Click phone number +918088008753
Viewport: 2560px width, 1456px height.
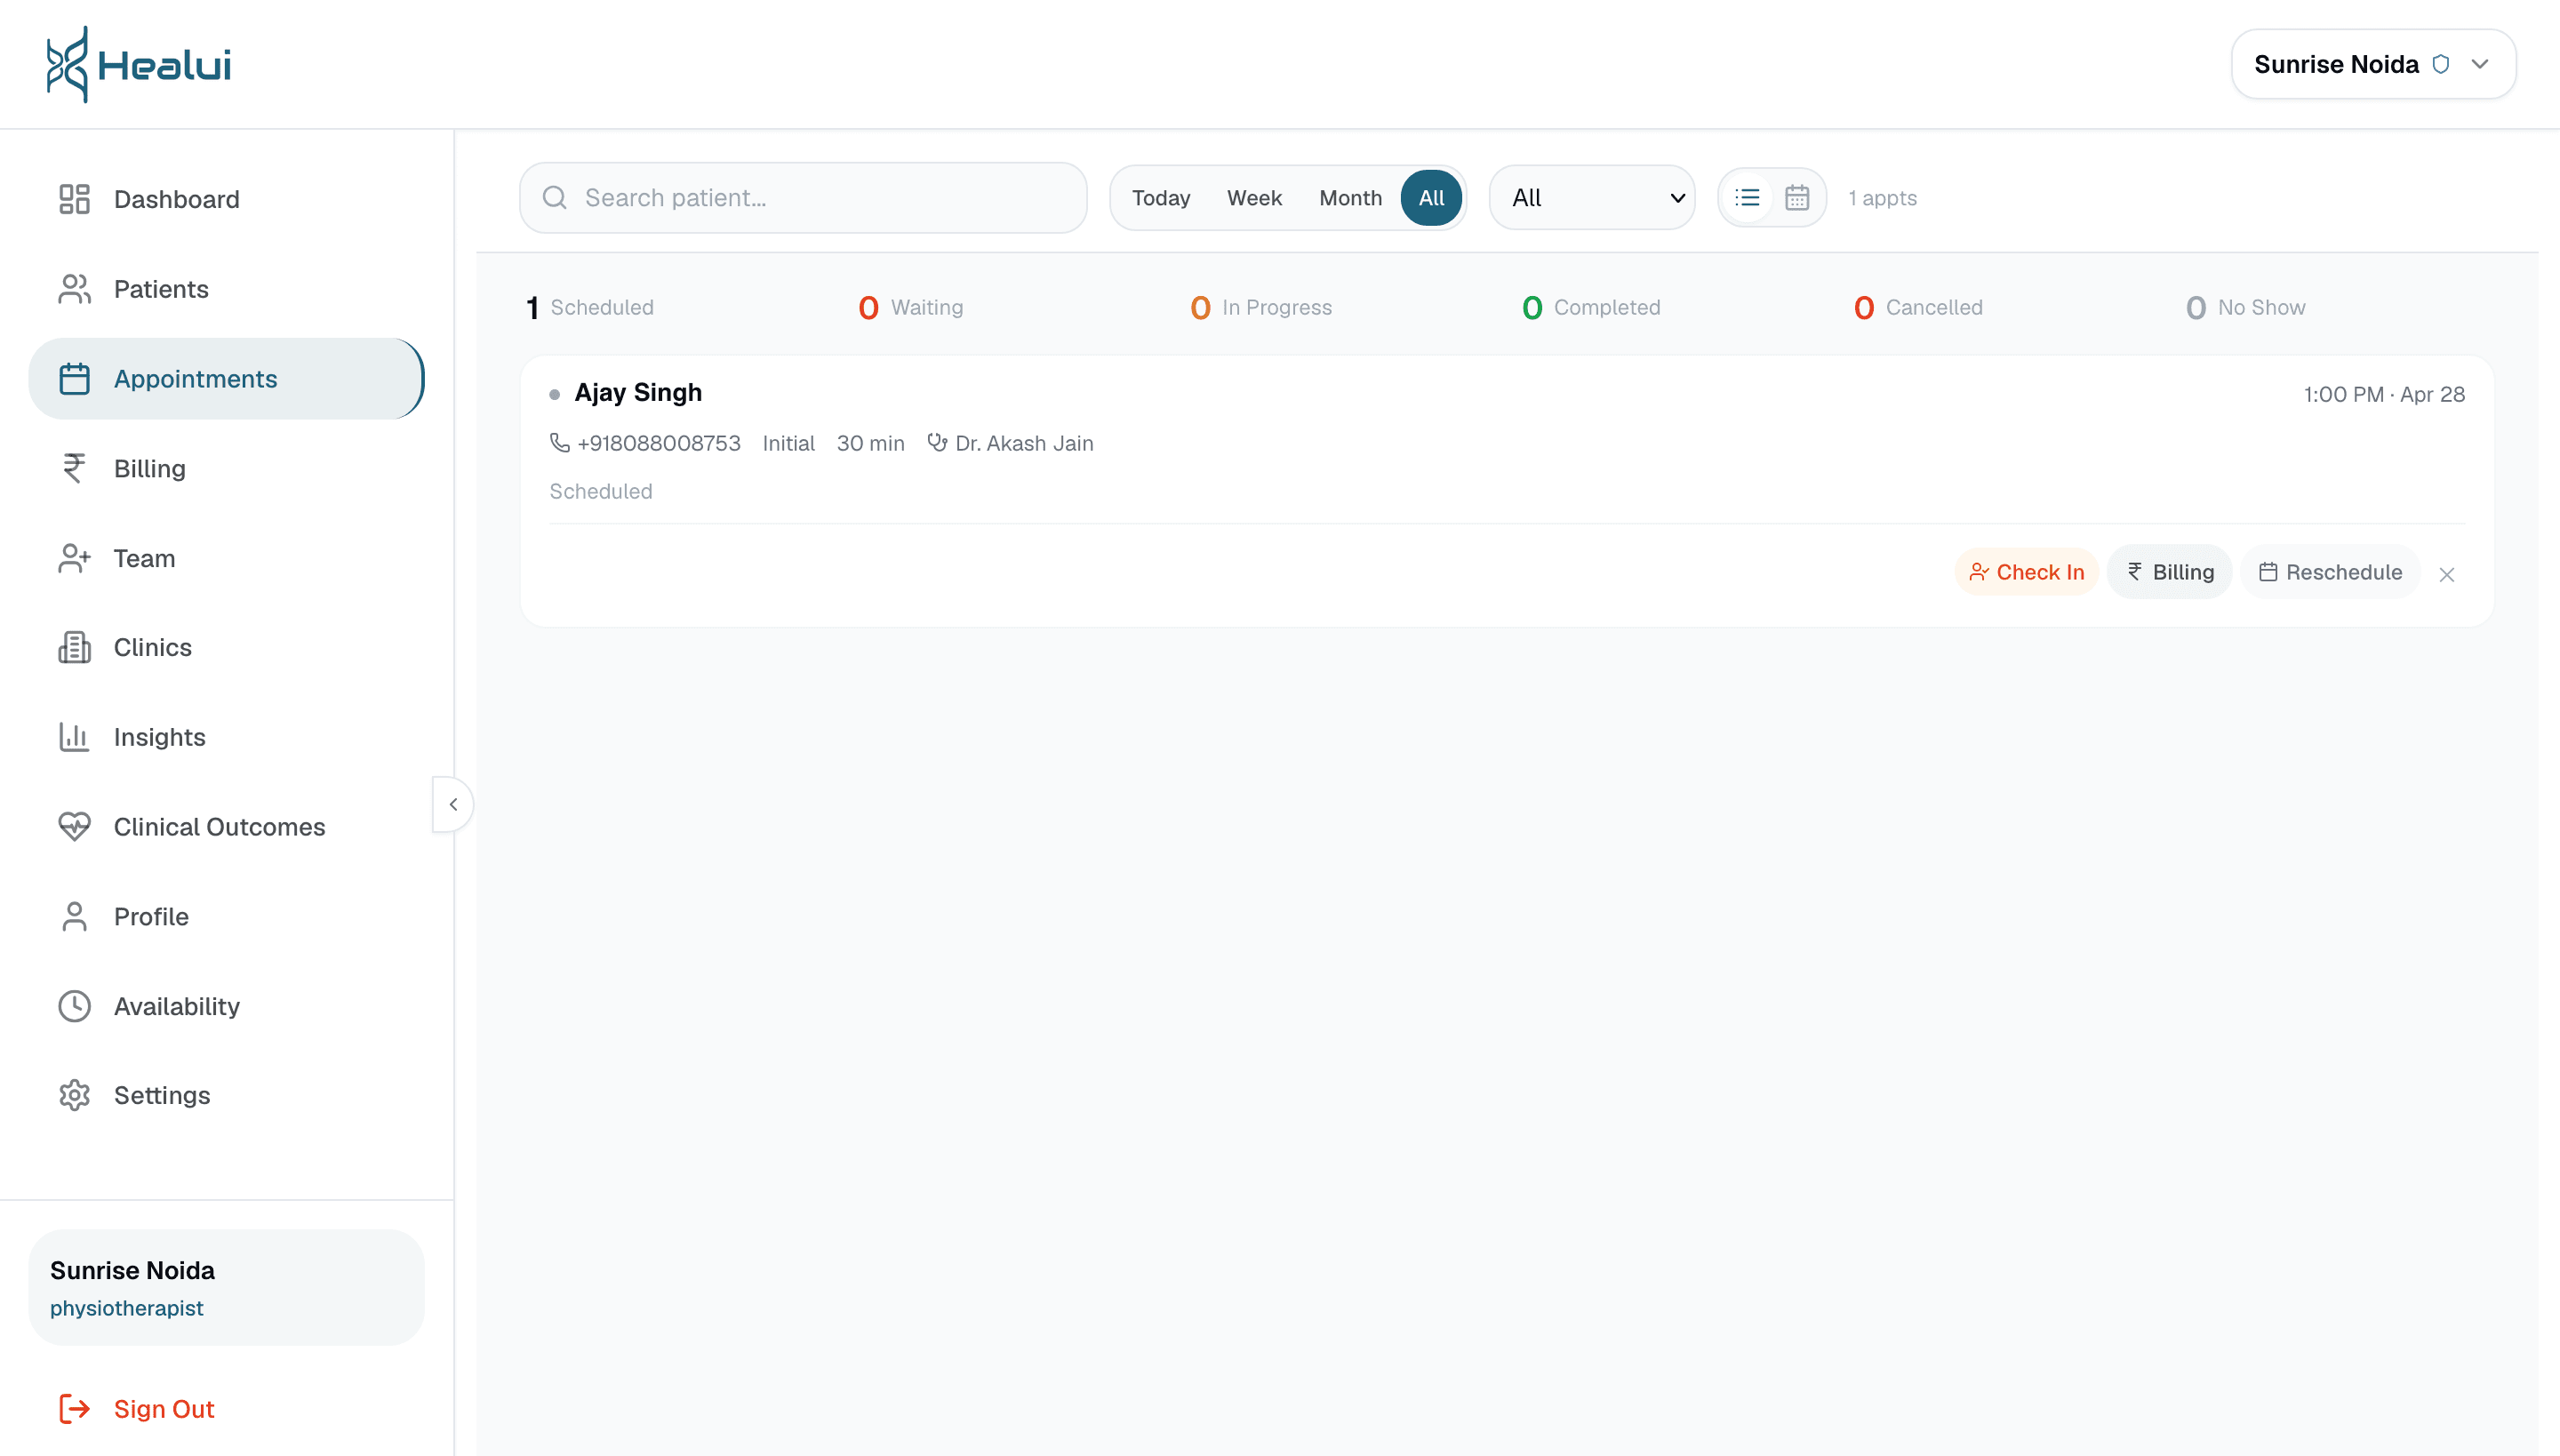(659, 443)
